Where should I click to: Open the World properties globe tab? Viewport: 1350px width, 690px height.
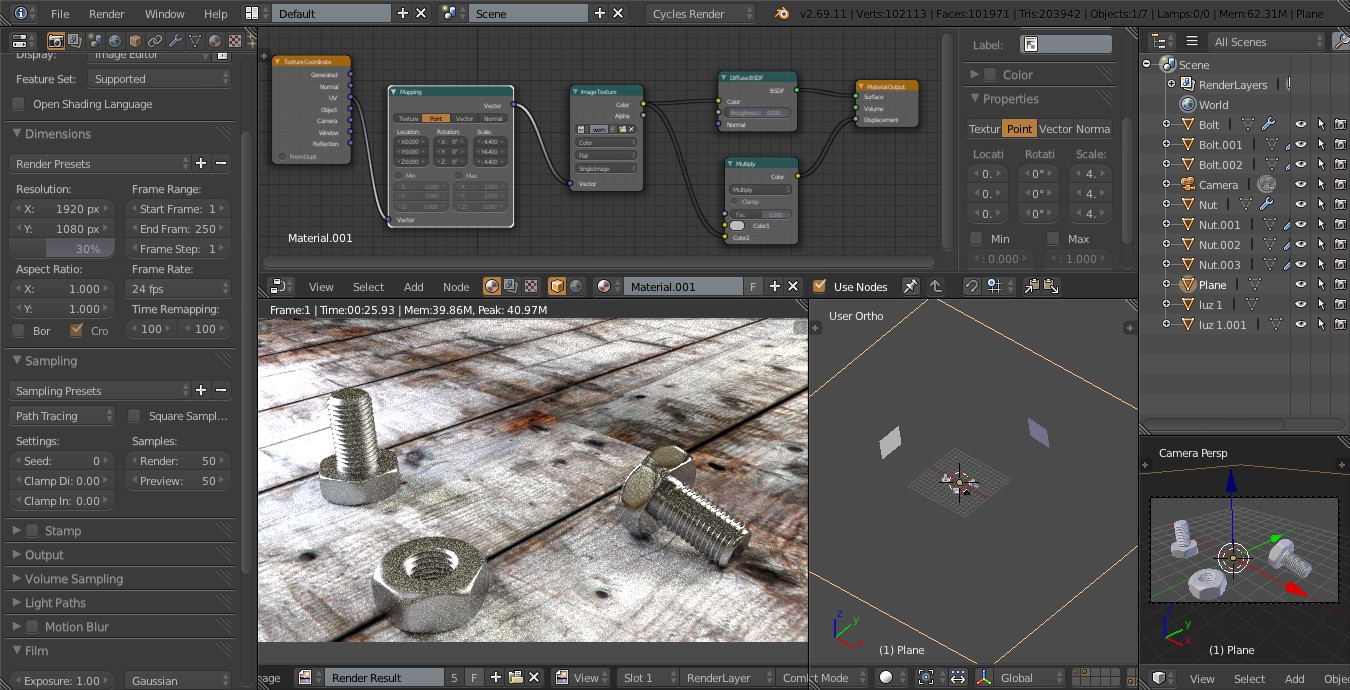click(x=114, y=41)
